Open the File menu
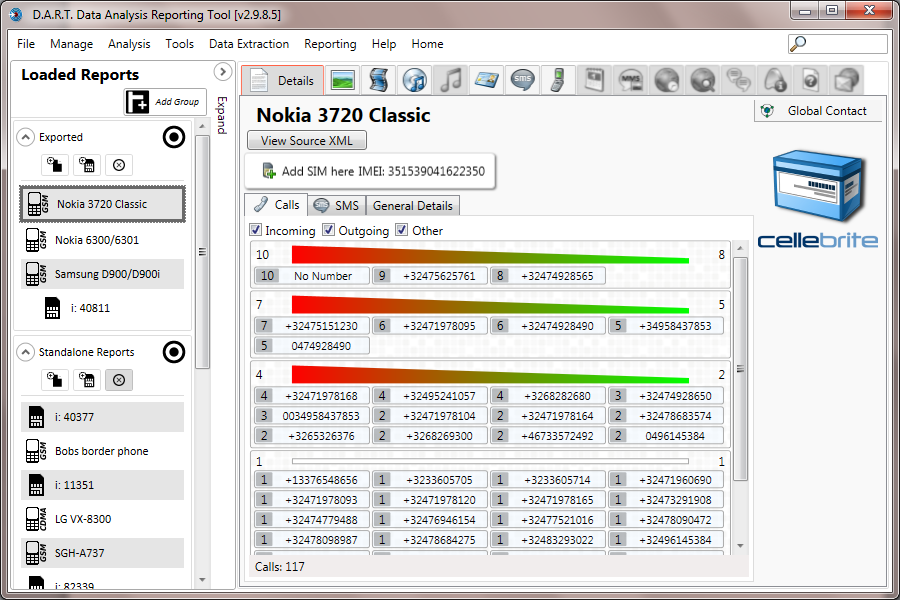Screen dimensions: 900x600 click(26, 44)
